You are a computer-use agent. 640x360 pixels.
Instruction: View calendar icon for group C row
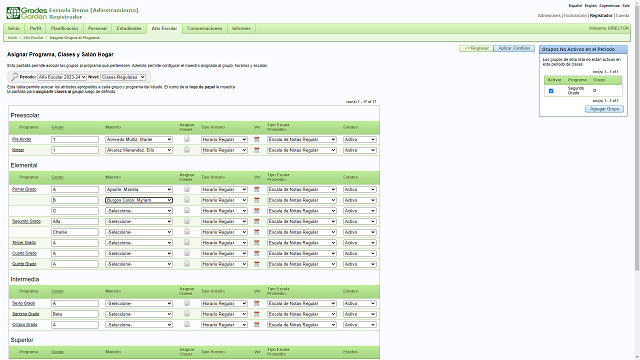coord(256,211)
